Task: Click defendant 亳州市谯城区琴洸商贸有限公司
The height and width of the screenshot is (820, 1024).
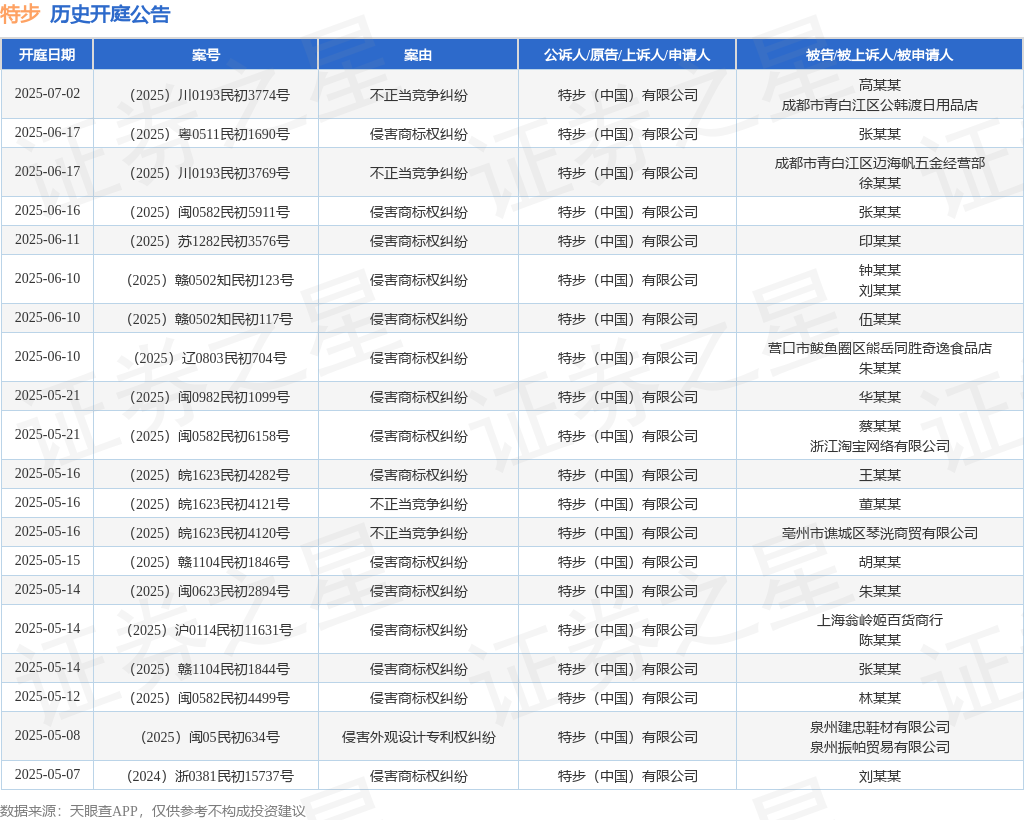Action: [x=880, y=533]
